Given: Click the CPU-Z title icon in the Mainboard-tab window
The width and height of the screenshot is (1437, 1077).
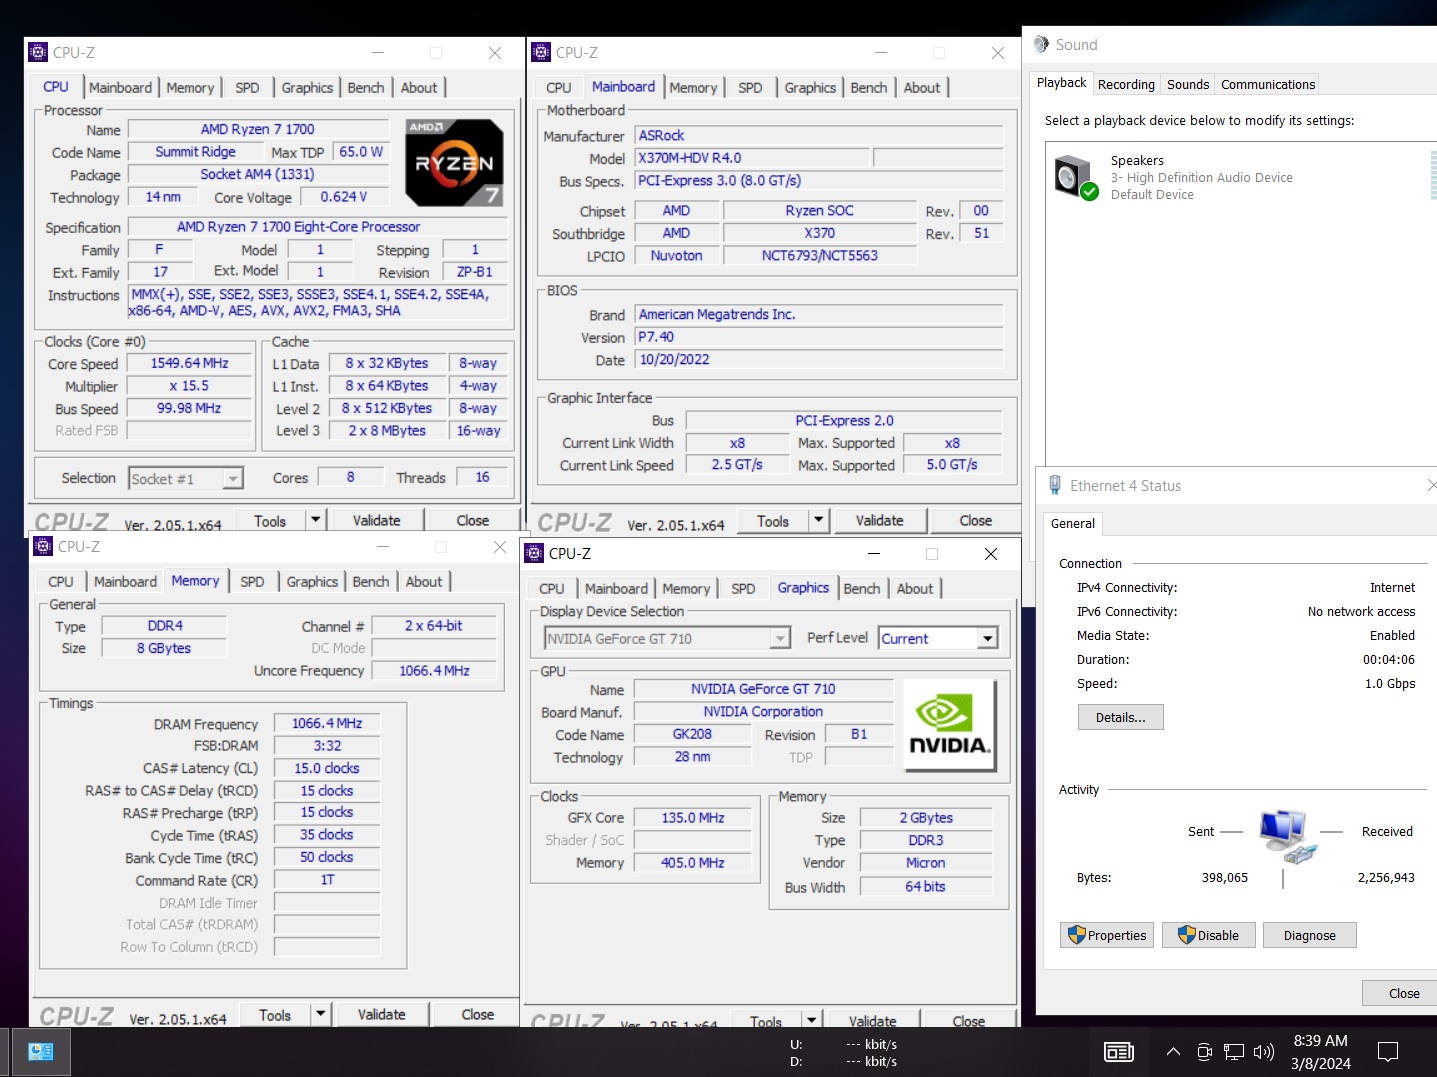Looking at the screenshot, I should click(x=541, y=52).
